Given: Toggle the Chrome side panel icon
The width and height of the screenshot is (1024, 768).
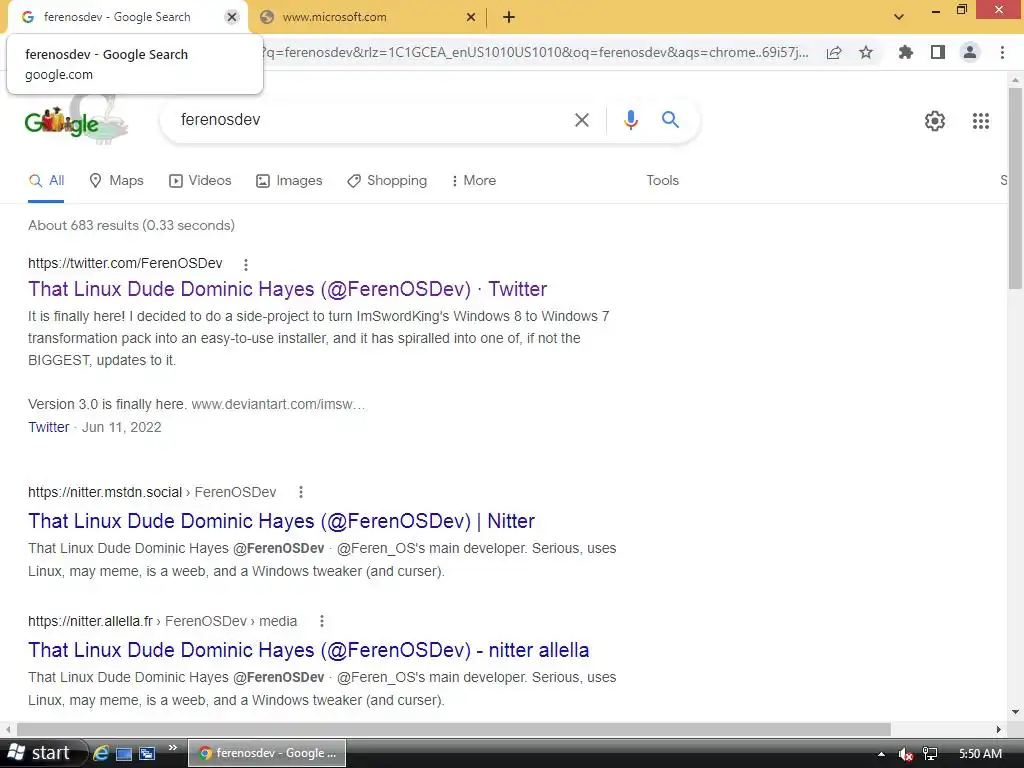Looking at the screenshot, I should point(938,52).
